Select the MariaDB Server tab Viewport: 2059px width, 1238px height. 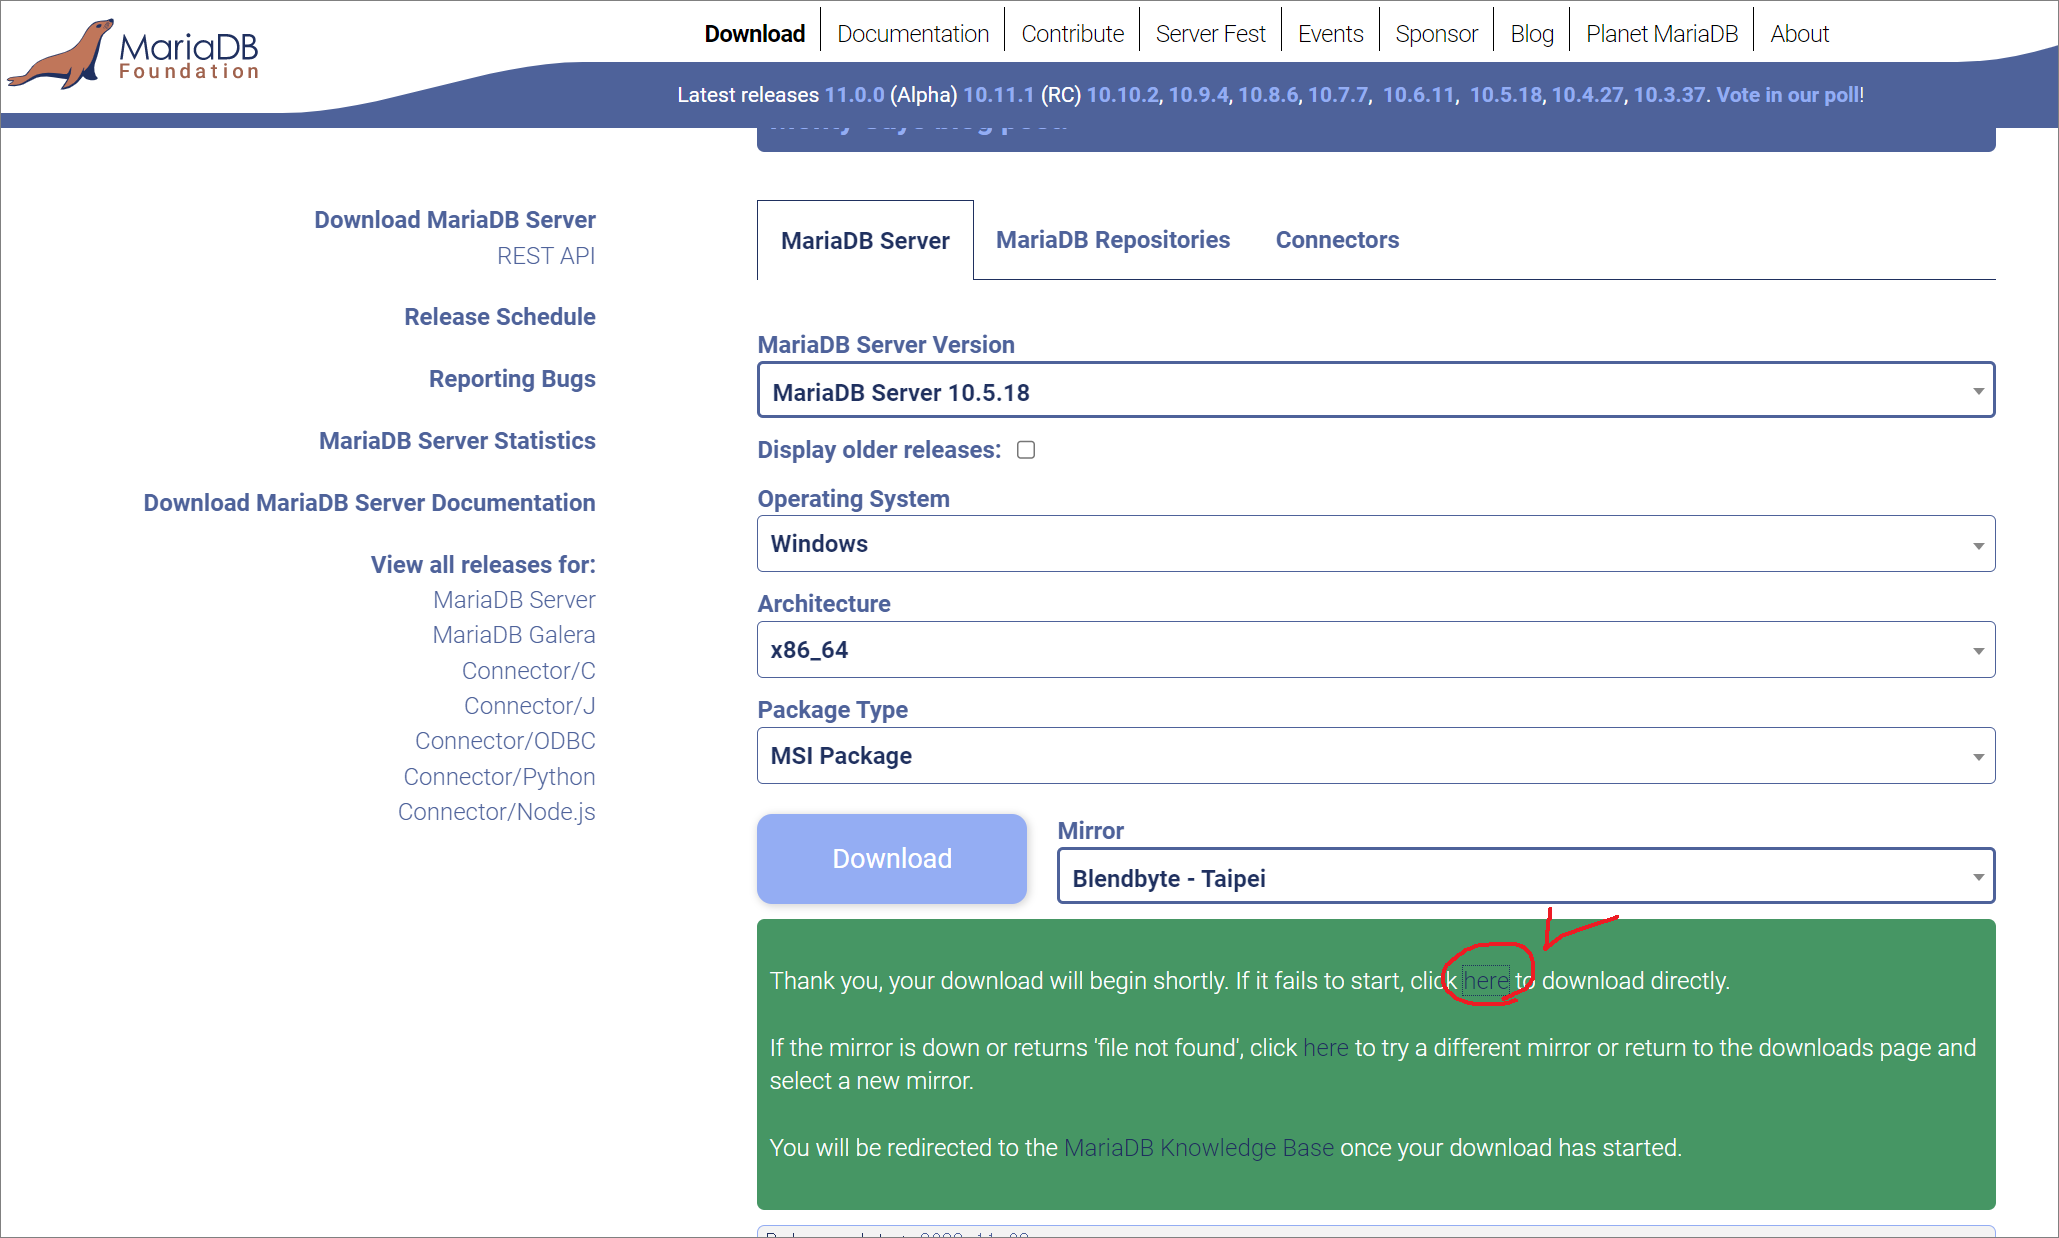tap(865, 240)
